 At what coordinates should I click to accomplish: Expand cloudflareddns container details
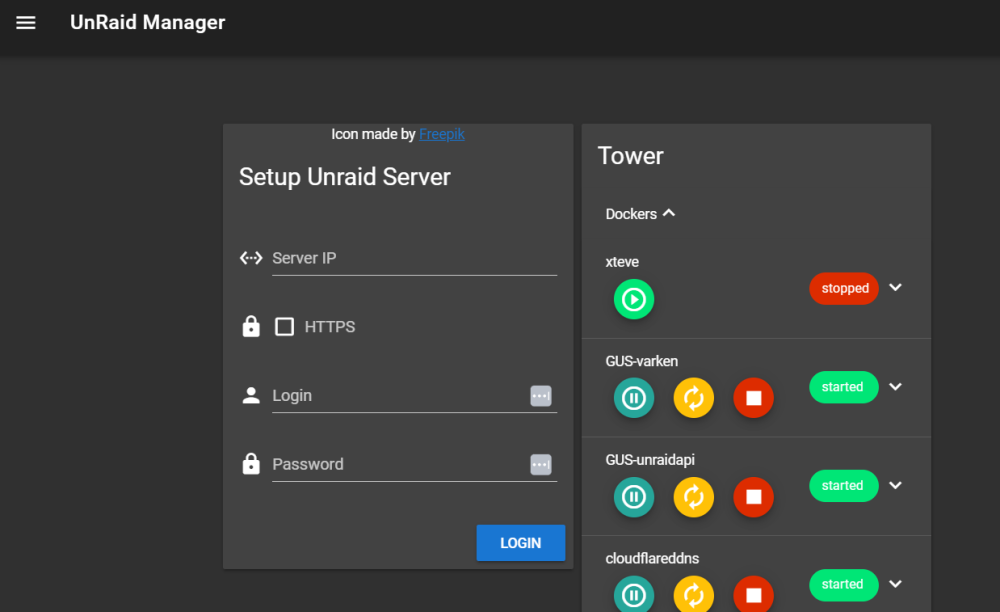point(895,584)
